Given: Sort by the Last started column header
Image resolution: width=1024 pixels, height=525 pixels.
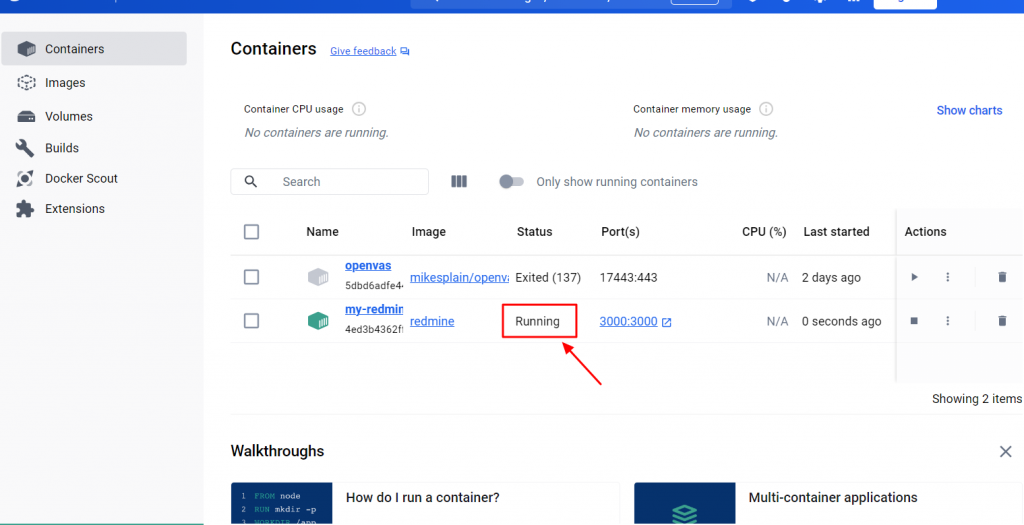Looking at the screenshot, I should (x=837, y=232).
